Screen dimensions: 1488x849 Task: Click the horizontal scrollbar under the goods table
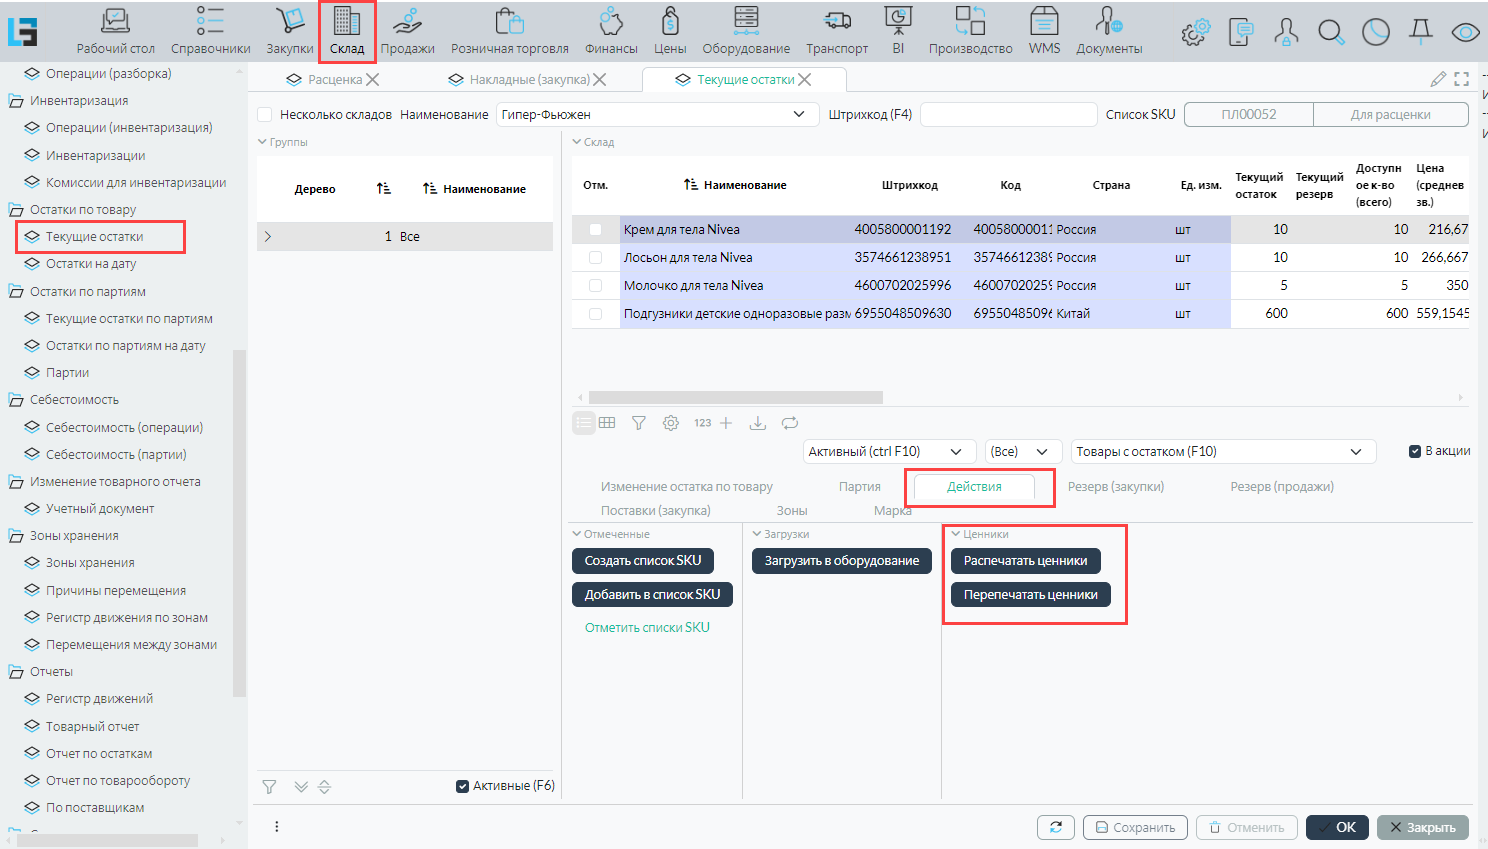pos(735,398)
